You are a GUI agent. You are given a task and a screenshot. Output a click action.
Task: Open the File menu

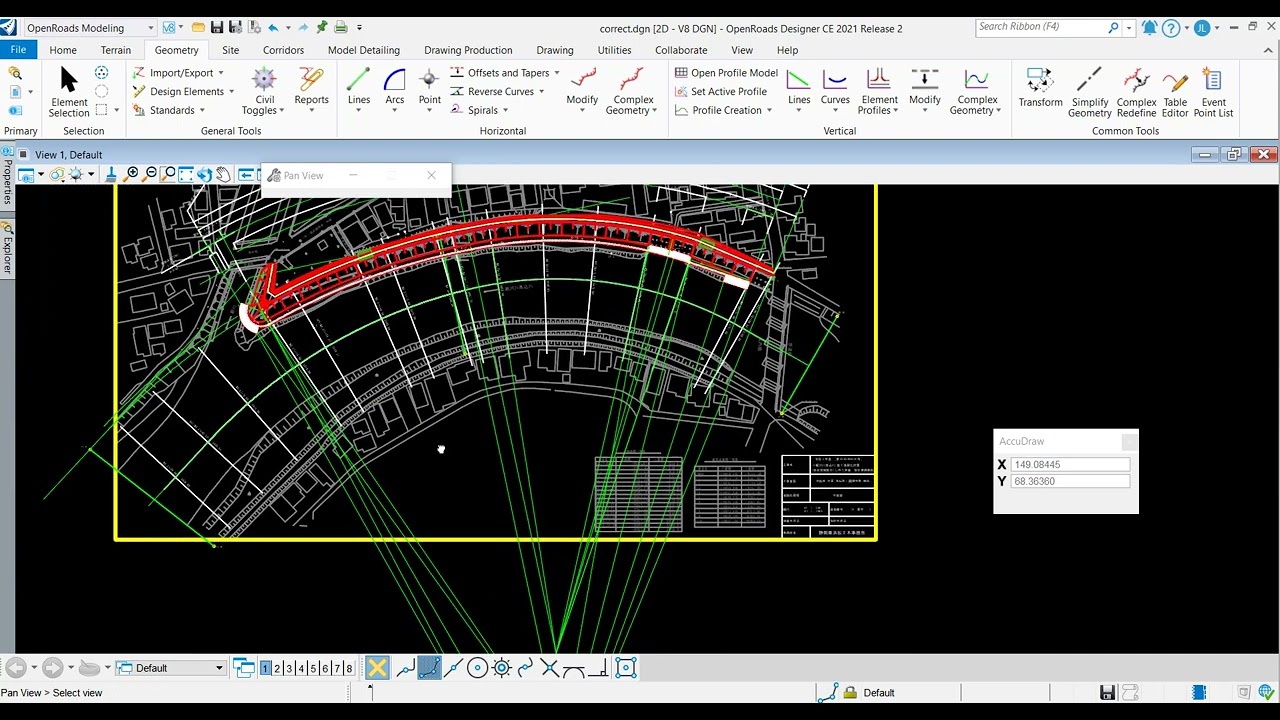(x=18, y=50)
